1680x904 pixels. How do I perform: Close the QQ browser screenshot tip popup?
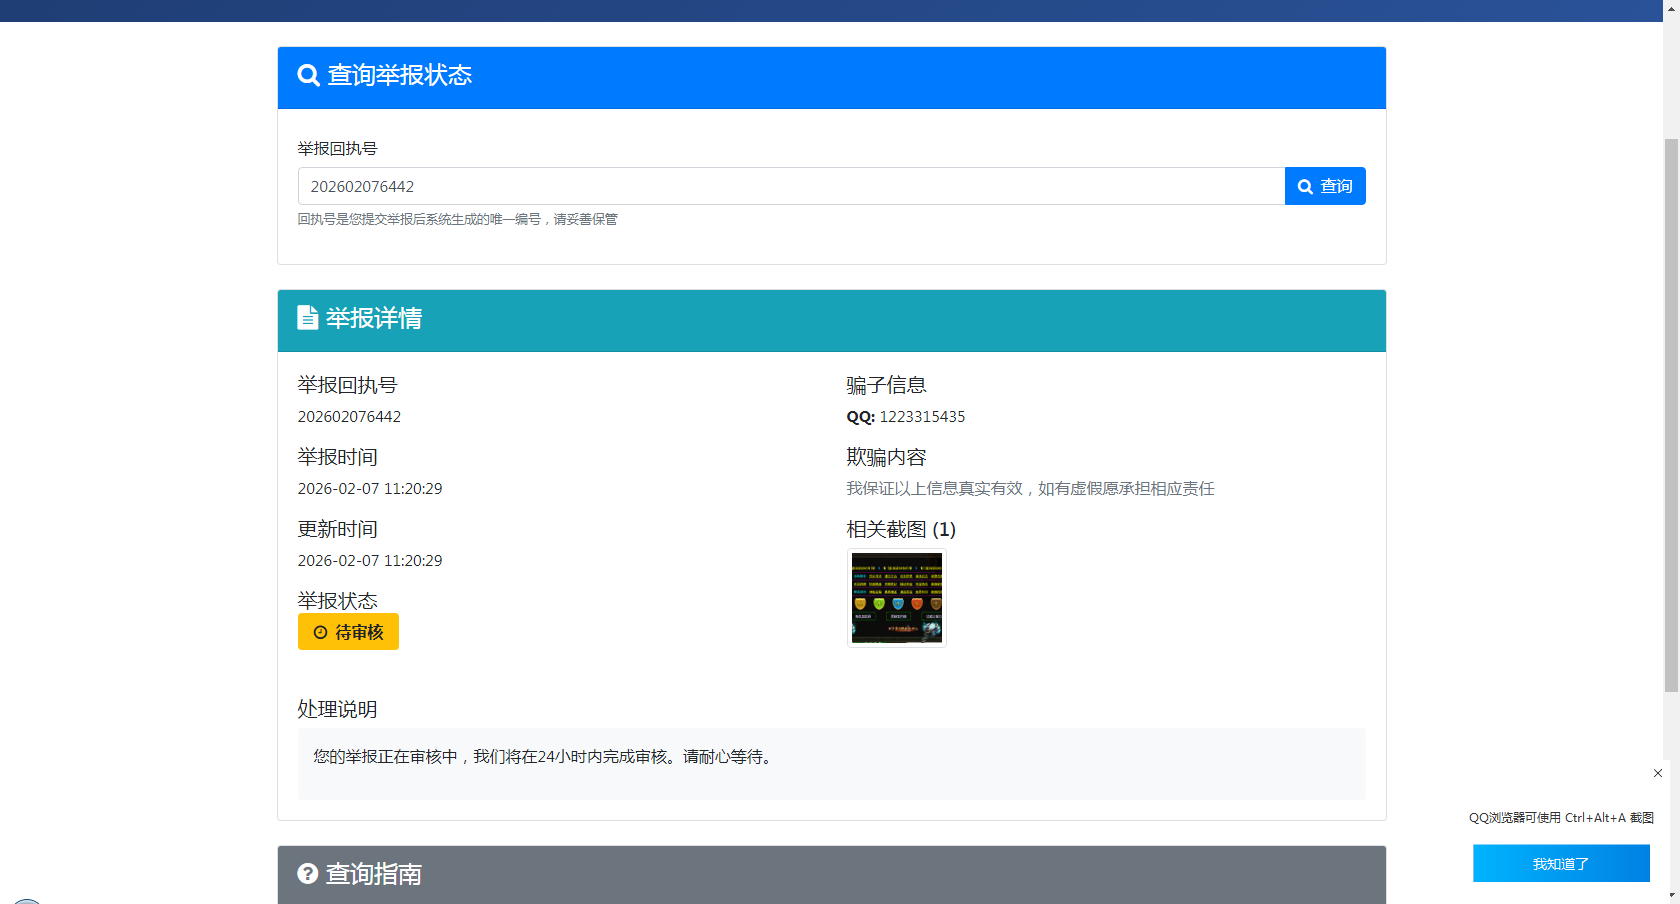[x=1658, y=773]
